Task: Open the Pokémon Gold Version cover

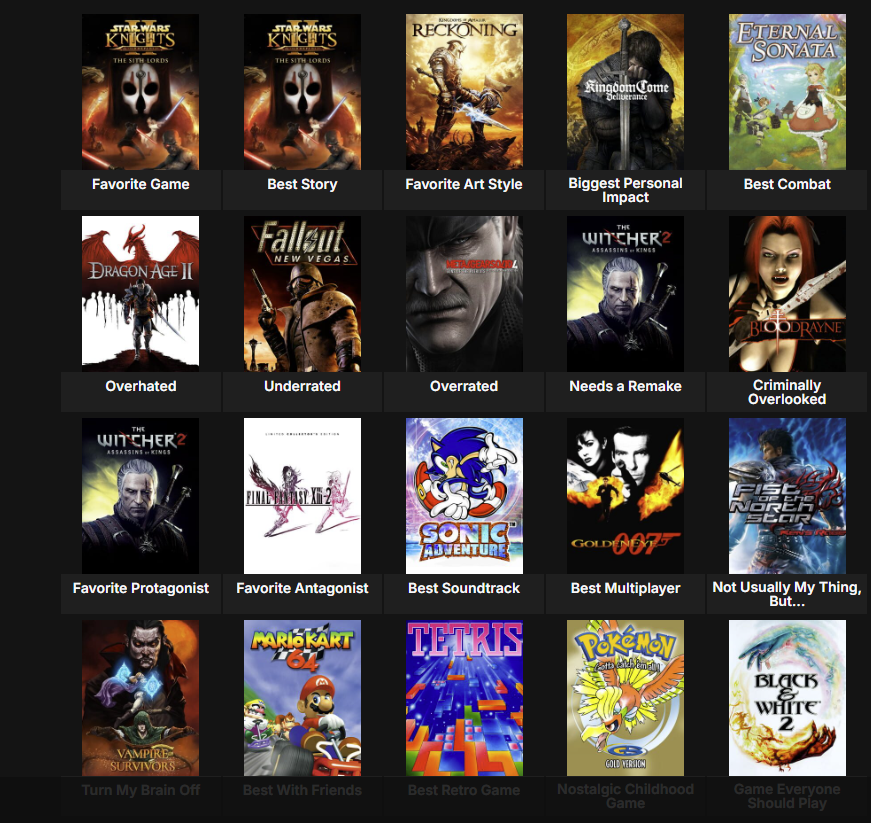Action: coord(625,698)
